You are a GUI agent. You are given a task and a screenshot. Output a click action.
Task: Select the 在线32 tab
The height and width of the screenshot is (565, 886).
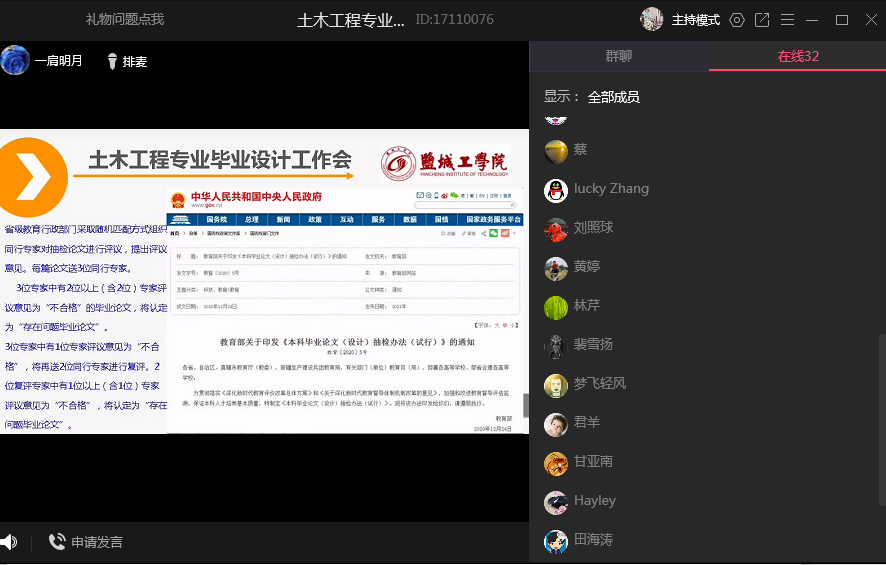pyautogui.click(x=798, y=56)
